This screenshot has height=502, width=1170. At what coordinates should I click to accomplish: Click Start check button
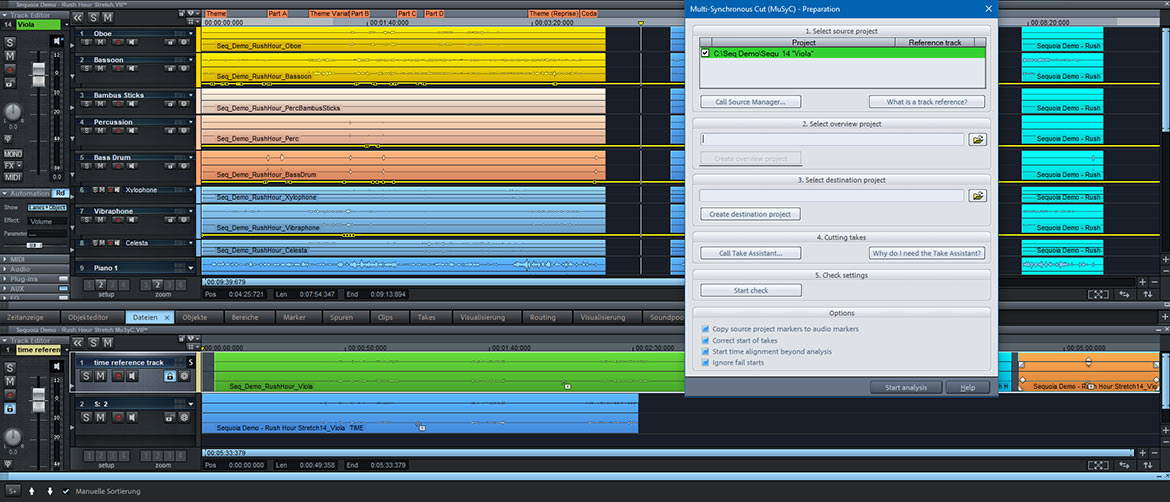[751, 290]
